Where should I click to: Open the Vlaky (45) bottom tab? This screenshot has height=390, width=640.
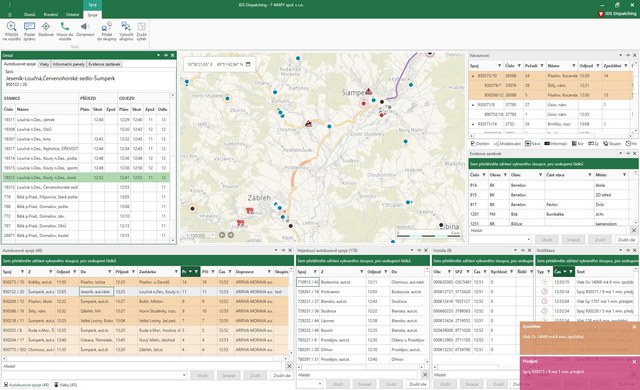[65, 385]
